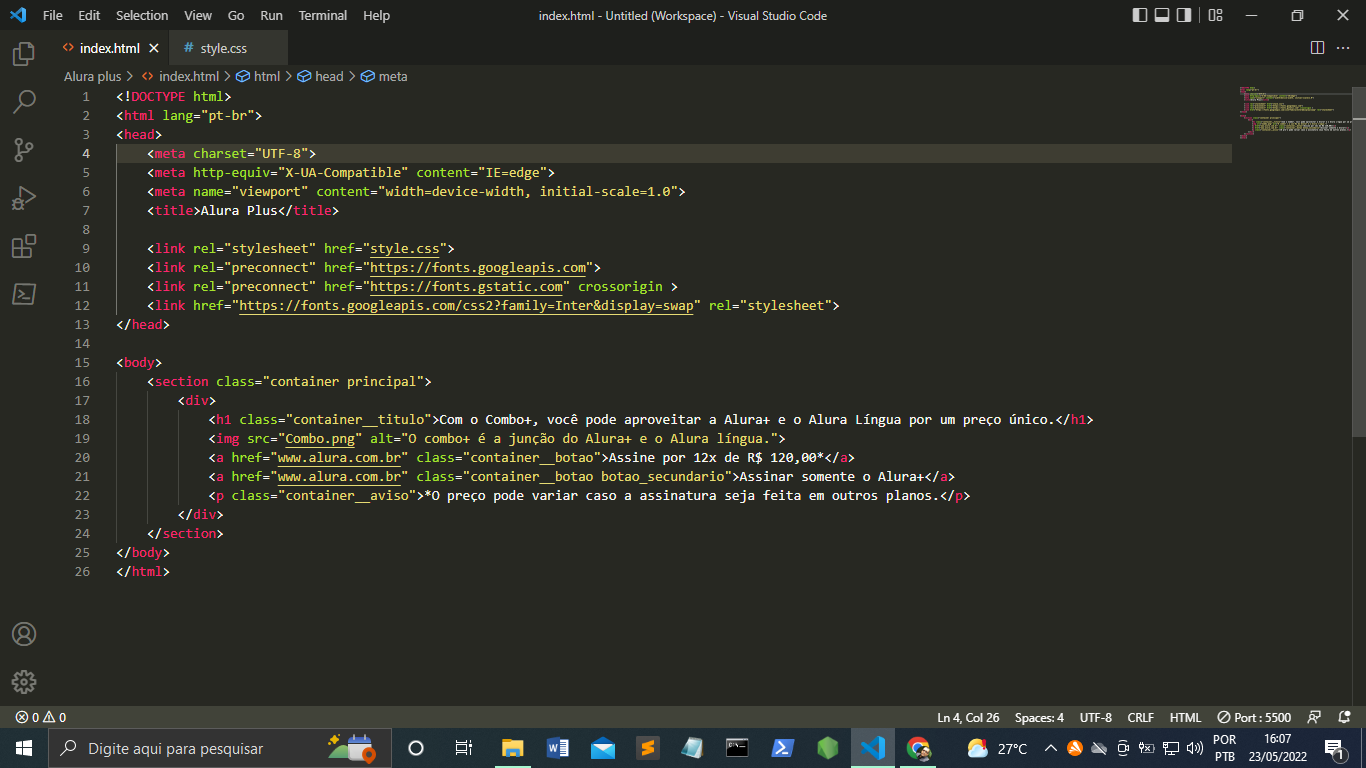This screenshot has width=1366, height=768.
Task: Open the Selection menu
Action: pos(142,15)
